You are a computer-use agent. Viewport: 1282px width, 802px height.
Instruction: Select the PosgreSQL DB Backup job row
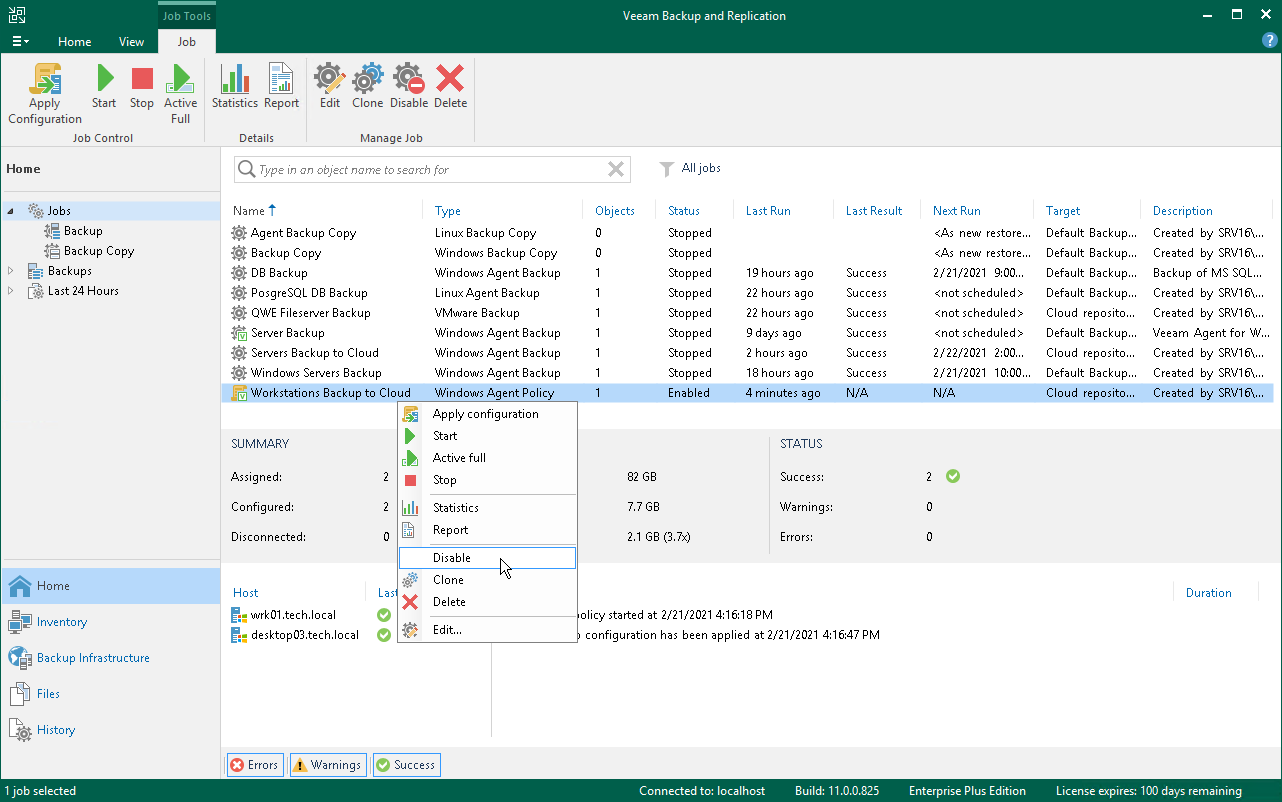tap(747, 293)
